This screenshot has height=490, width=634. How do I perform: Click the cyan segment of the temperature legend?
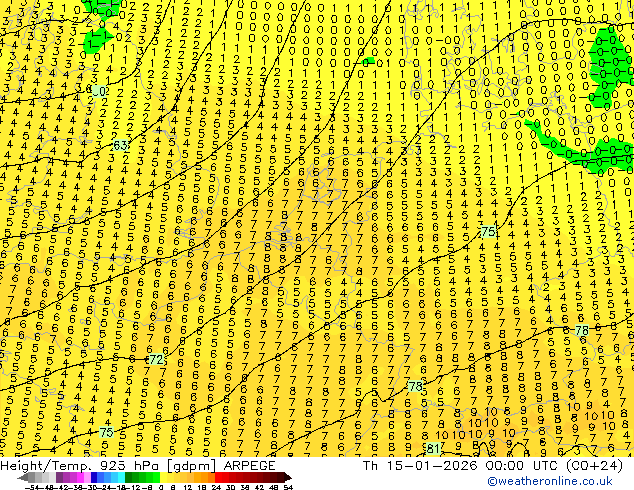click(x=121, y=477)
